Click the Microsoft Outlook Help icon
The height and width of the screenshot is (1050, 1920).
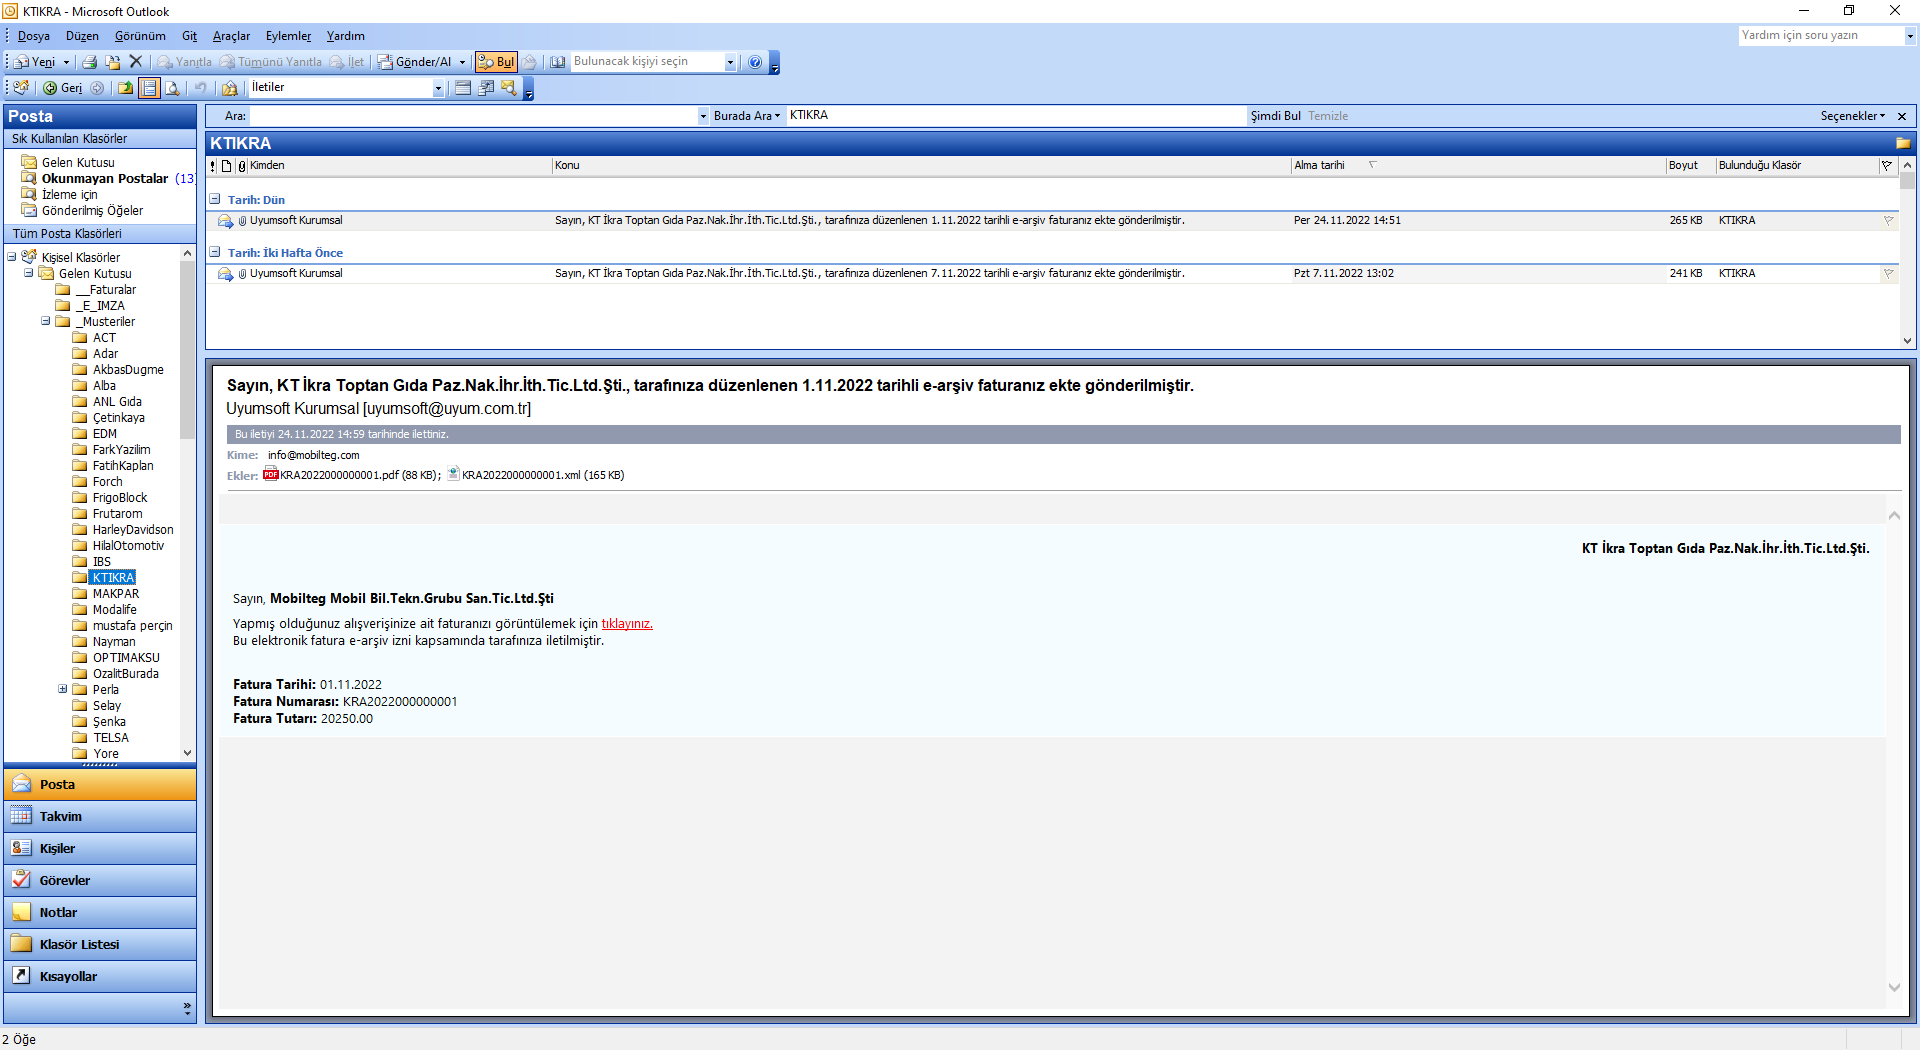[x=755, y=62]
